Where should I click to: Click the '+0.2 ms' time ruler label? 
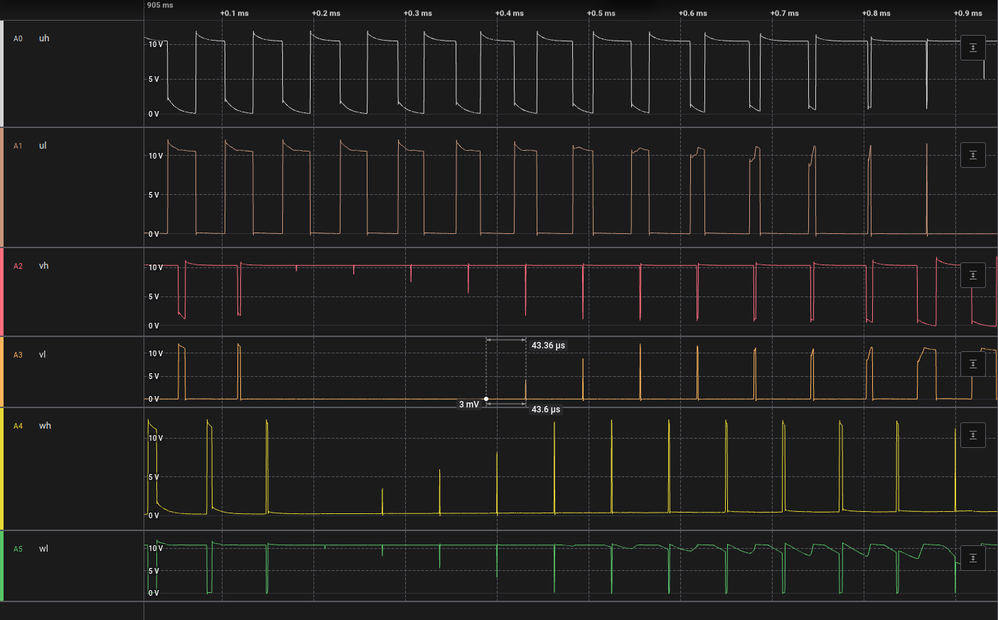point(326,13)
